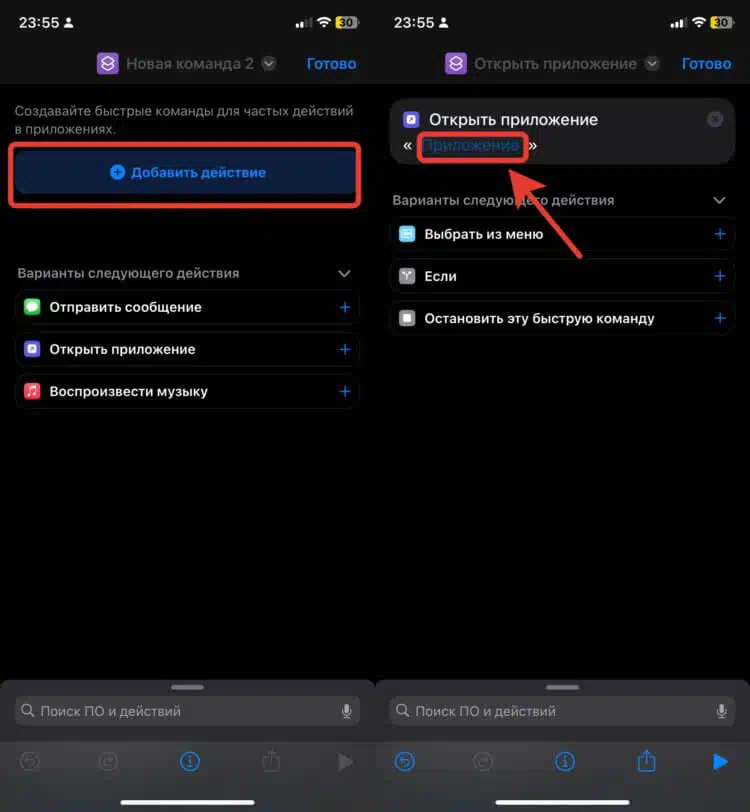
Task: Select Остановить эту быструю команду text
Action: coord(539,318)
